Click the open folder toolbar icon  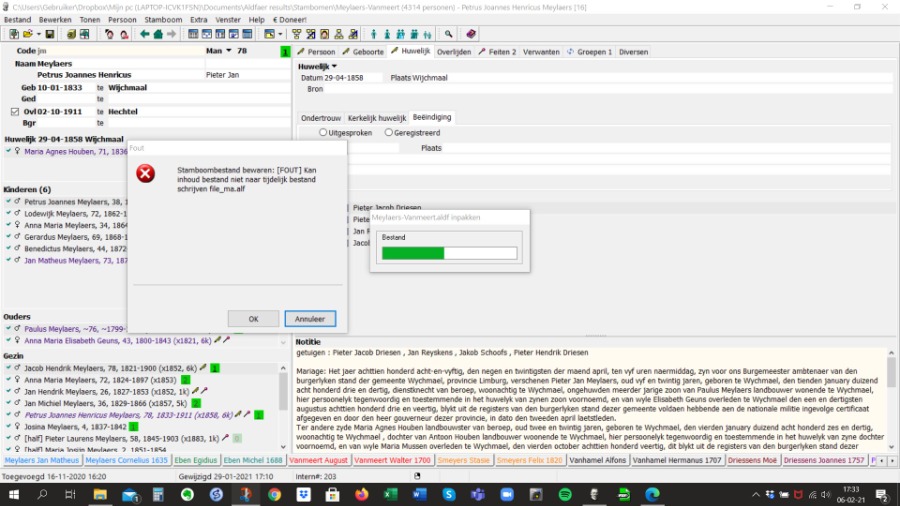click(27, 34)
